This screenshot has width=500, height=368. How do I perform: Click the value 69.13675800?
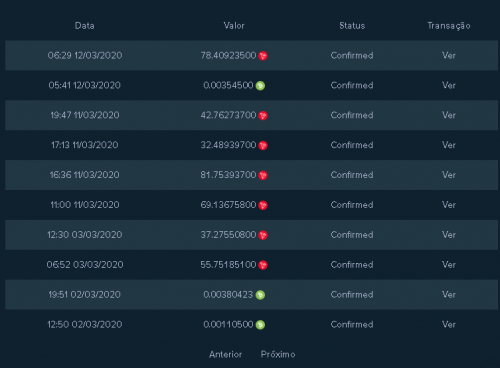pyautogui.click(x=228, y=205)
